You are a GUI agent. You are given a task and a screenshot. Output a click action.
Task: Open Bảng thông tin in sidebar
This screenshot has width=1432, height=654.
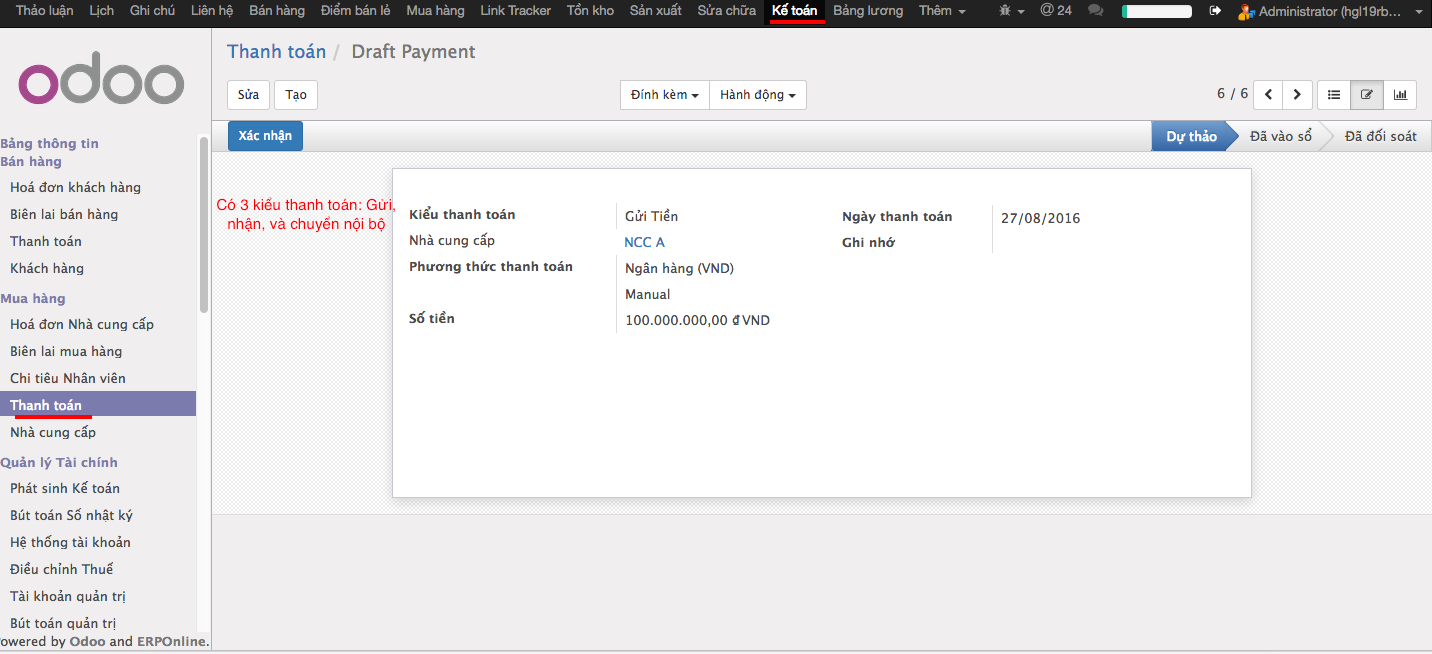[x=49, y=144]
